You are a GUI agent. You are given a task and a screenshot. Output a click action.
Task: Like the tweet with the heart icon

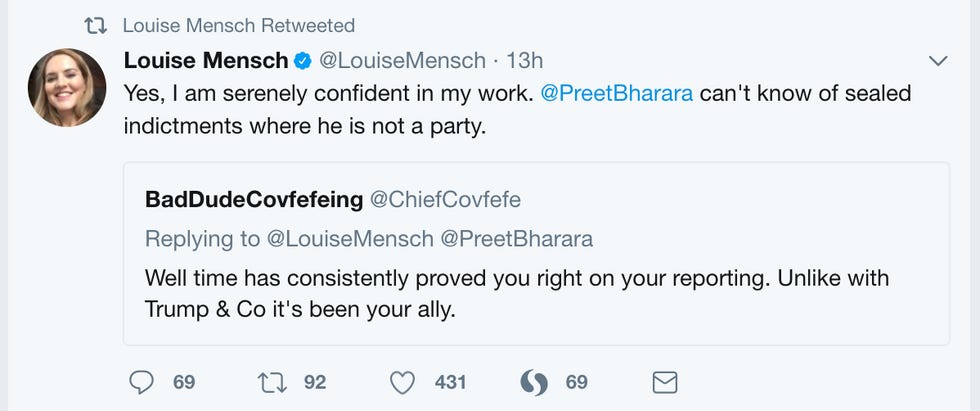click(x=402, y=382)
